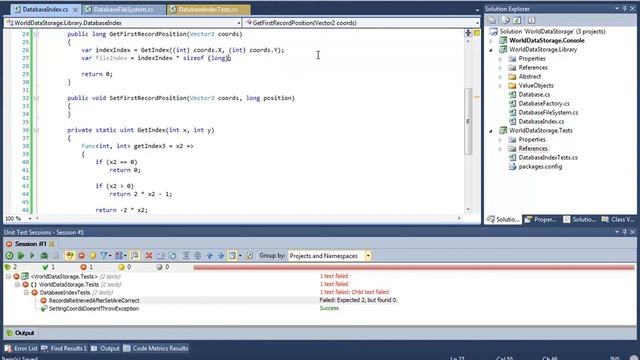Expand the WorldDataStorage.Console project
640x360 pixels.
[x=491, y=41]
